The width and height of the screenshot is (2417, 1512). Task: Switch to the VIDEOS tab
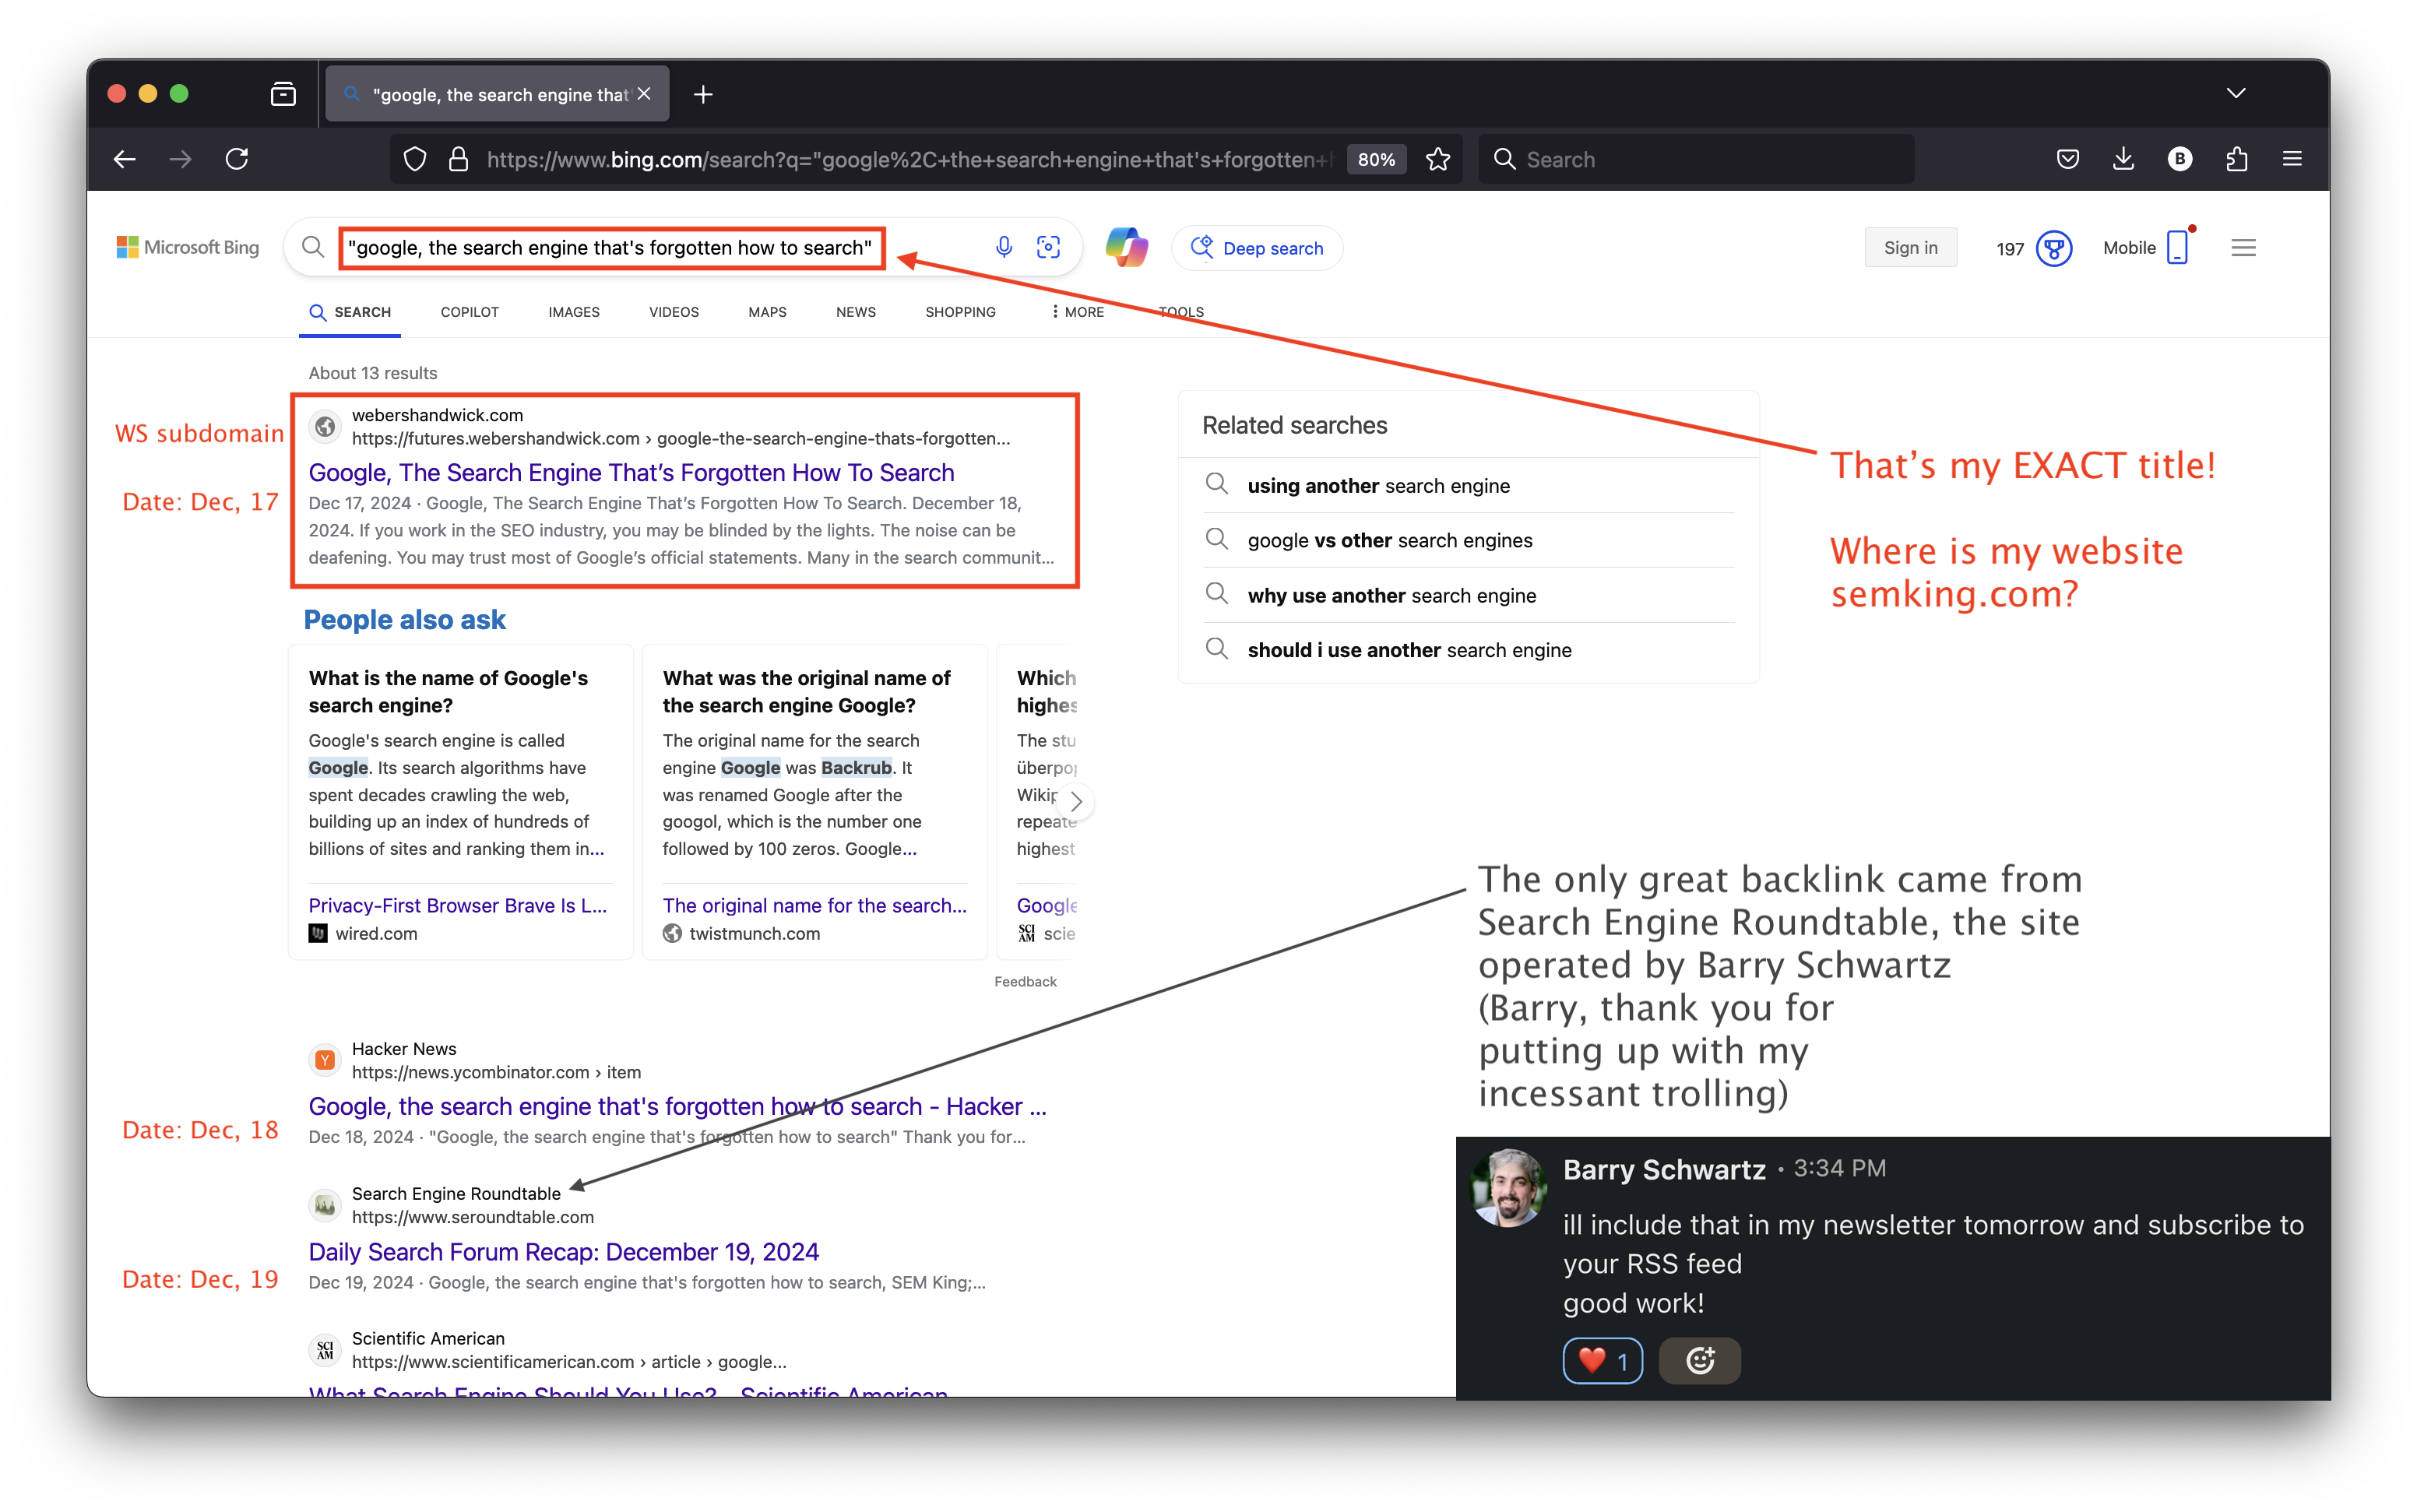tap(674, 312)
